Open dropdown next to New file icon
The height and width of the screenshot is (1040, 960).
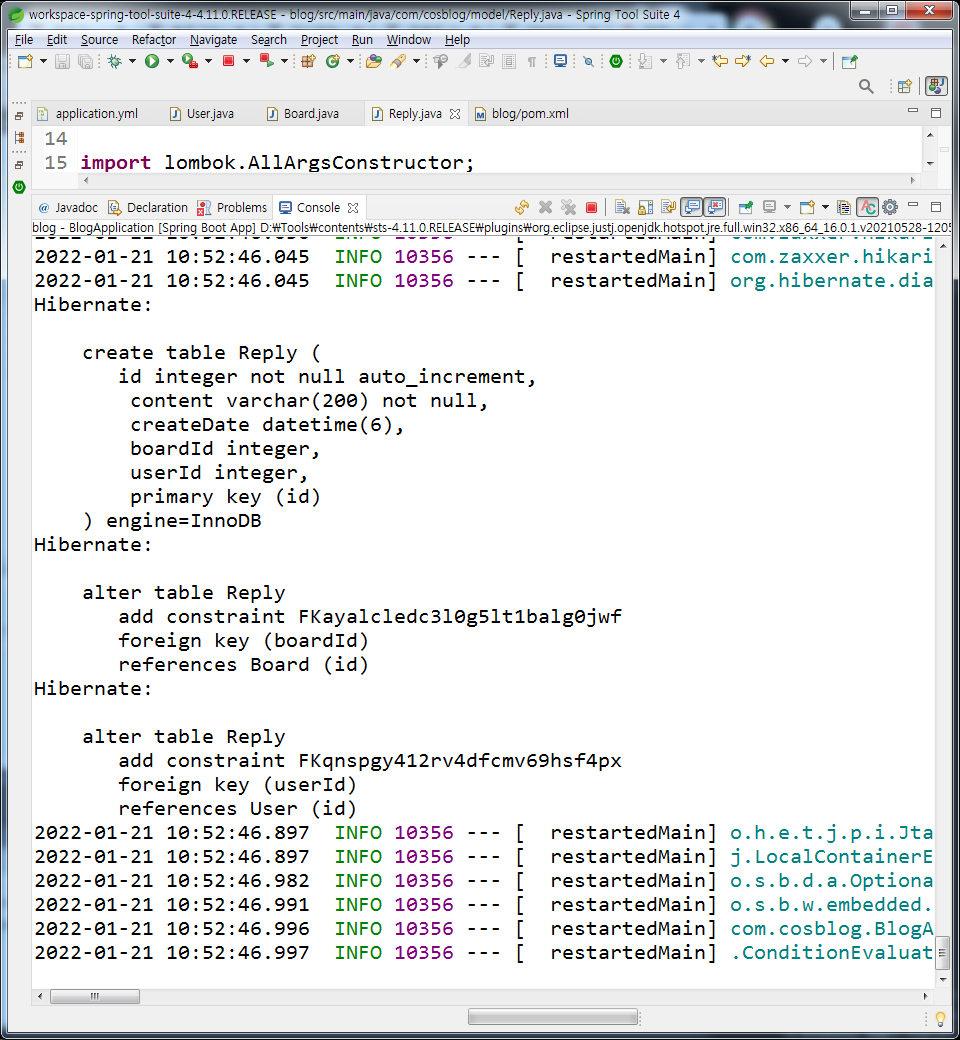pyautogui.click(x=44, y=62)
